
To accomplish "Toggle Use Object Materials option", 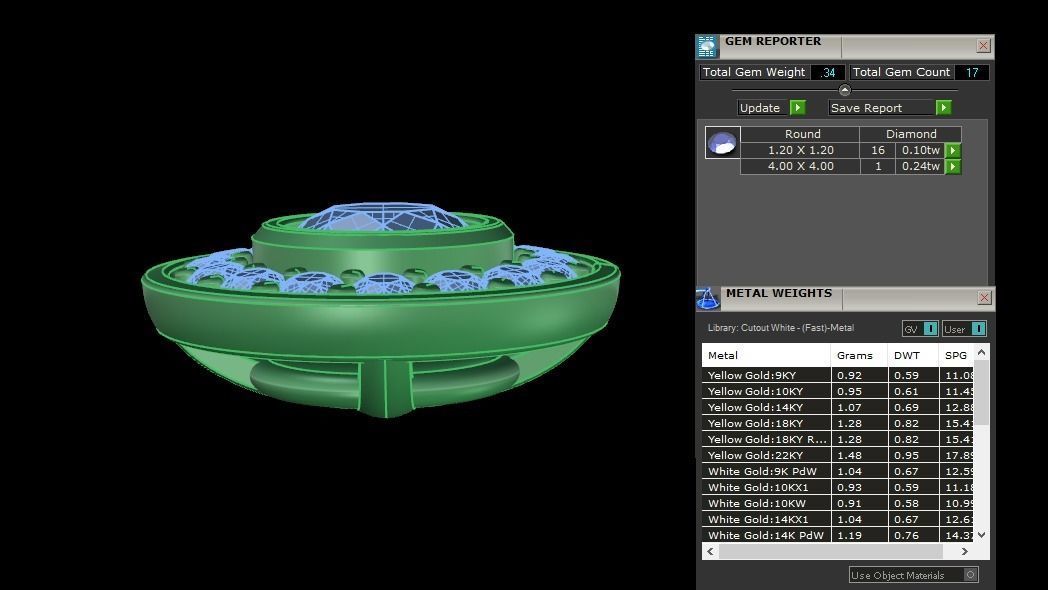I will pyautogui.click(x=970, y=575).
